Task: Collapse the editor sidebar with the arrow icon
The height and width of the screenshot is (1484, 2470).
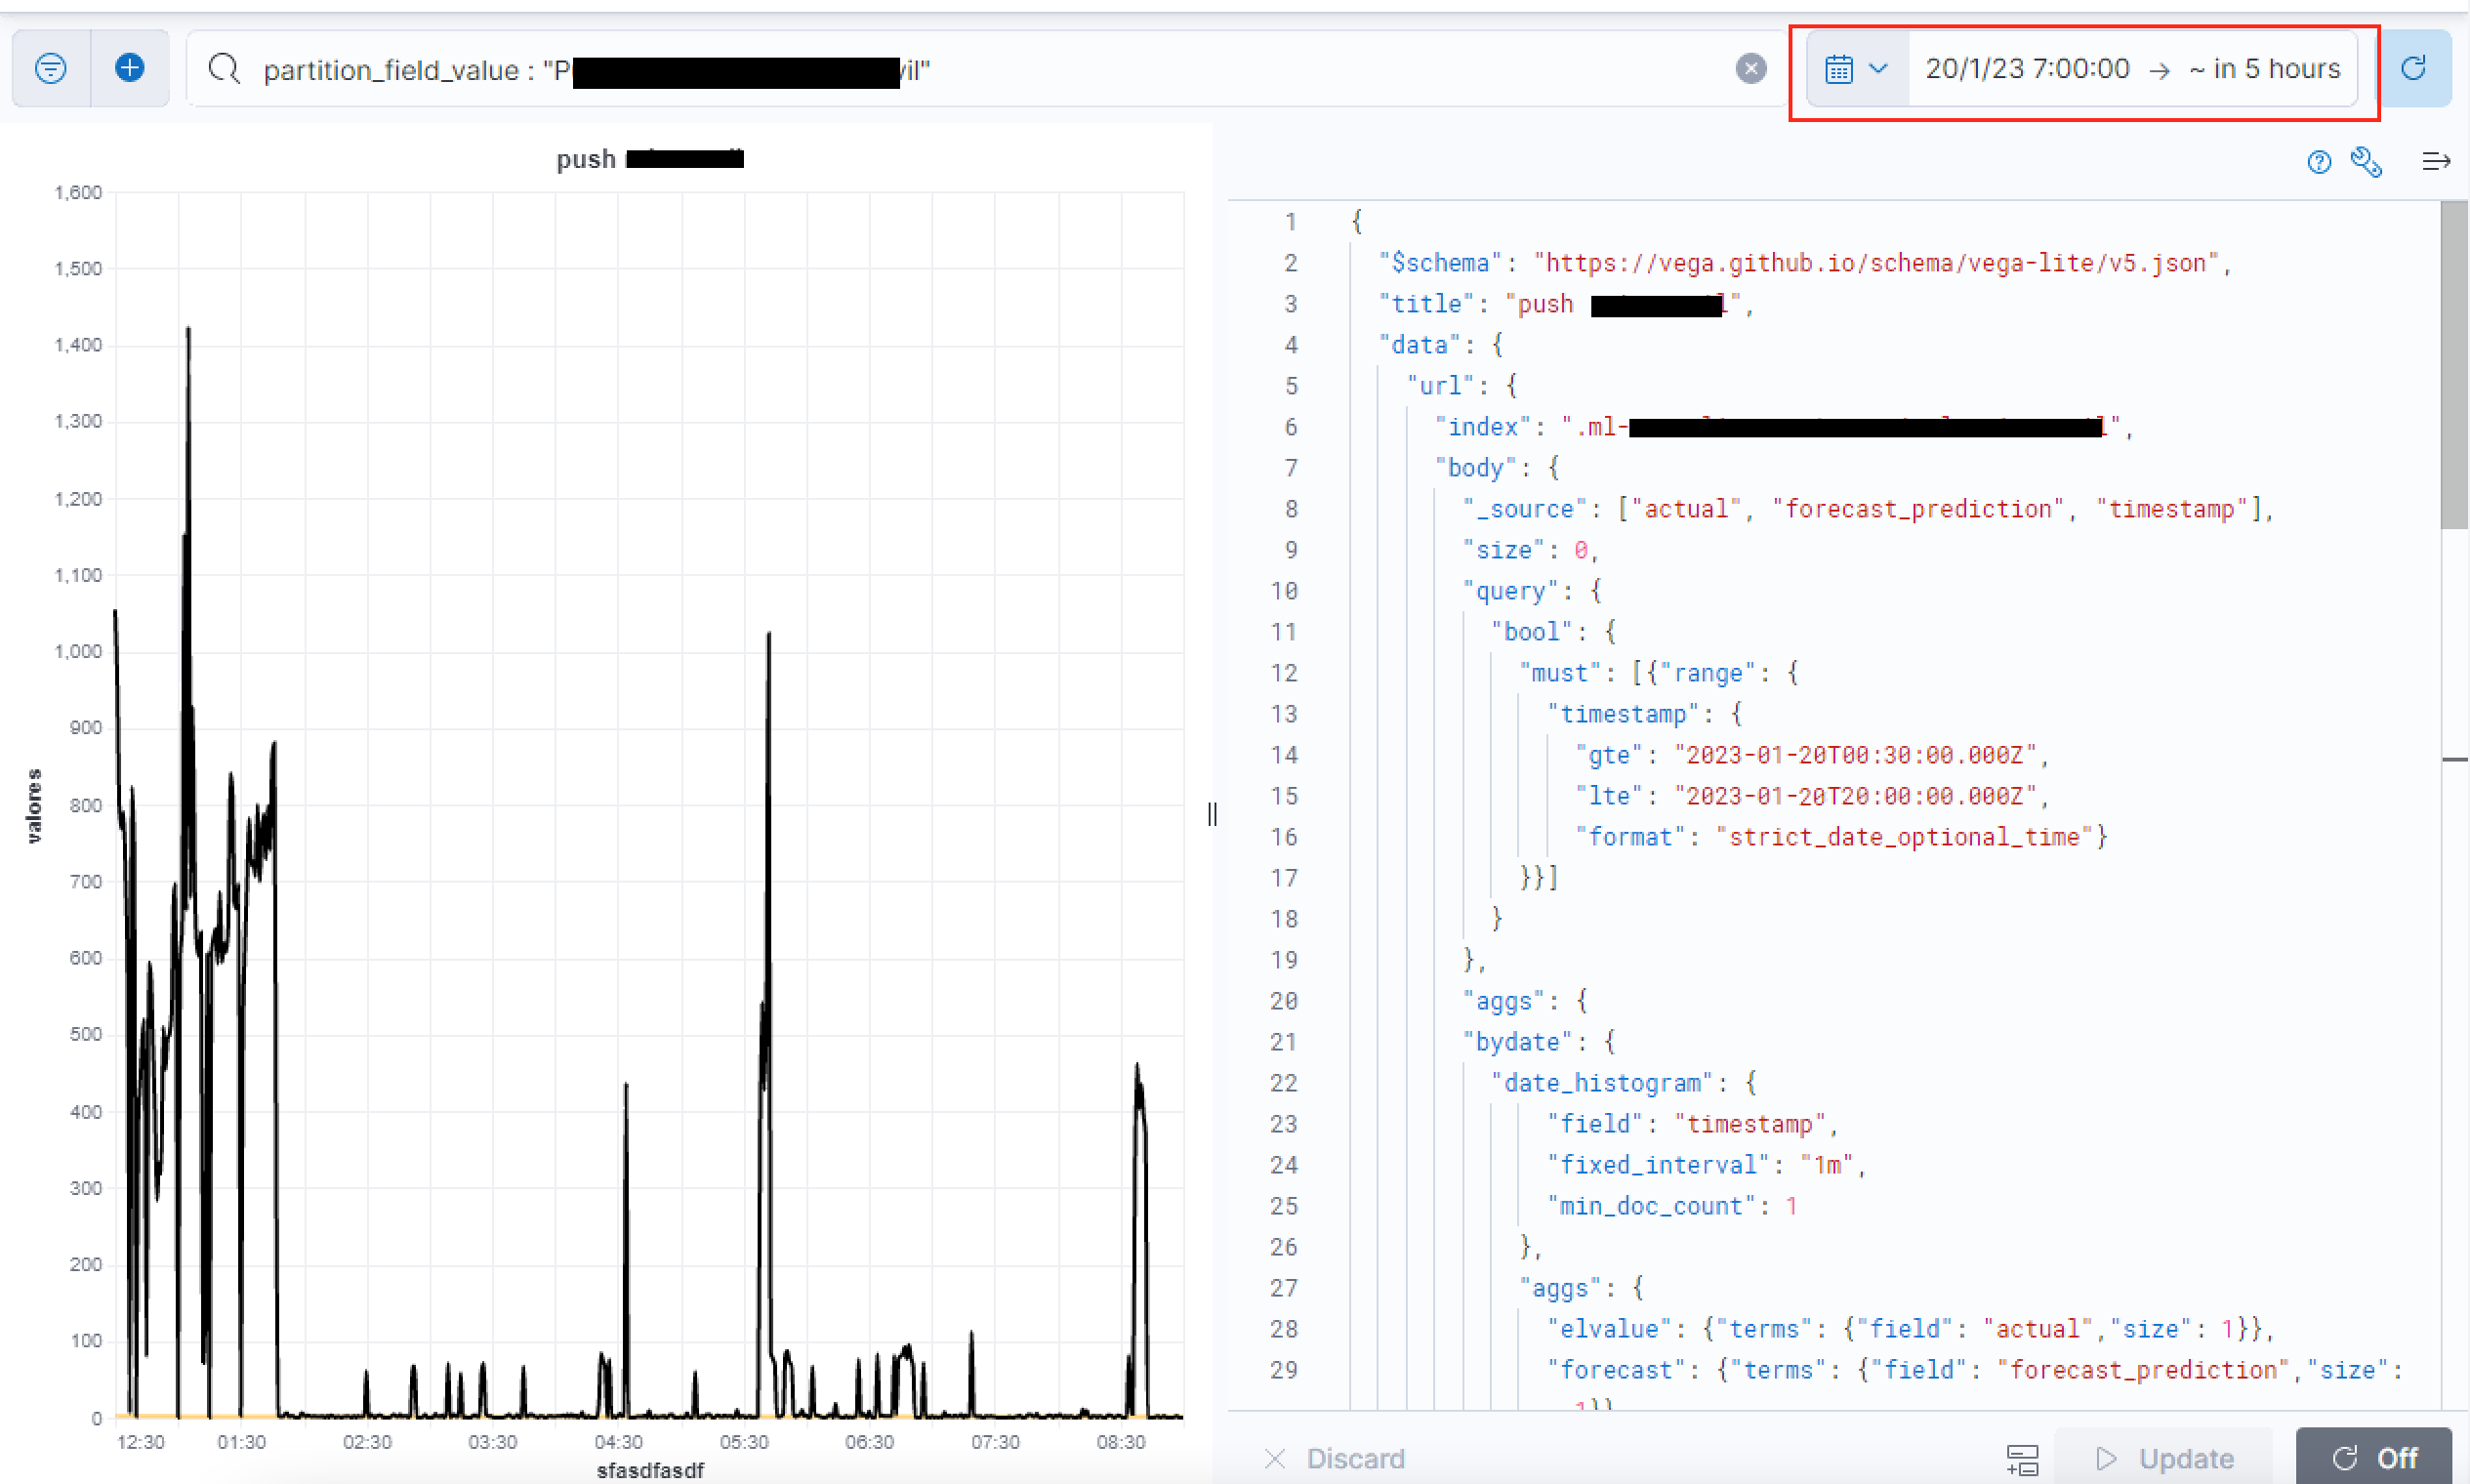Action: (2436, 161)
